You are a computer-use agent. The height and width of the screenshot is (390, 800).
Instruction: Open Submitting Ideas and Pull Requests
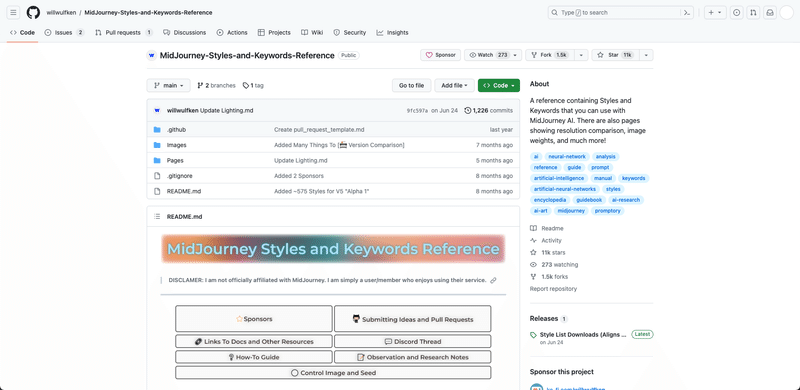point(413,319)
